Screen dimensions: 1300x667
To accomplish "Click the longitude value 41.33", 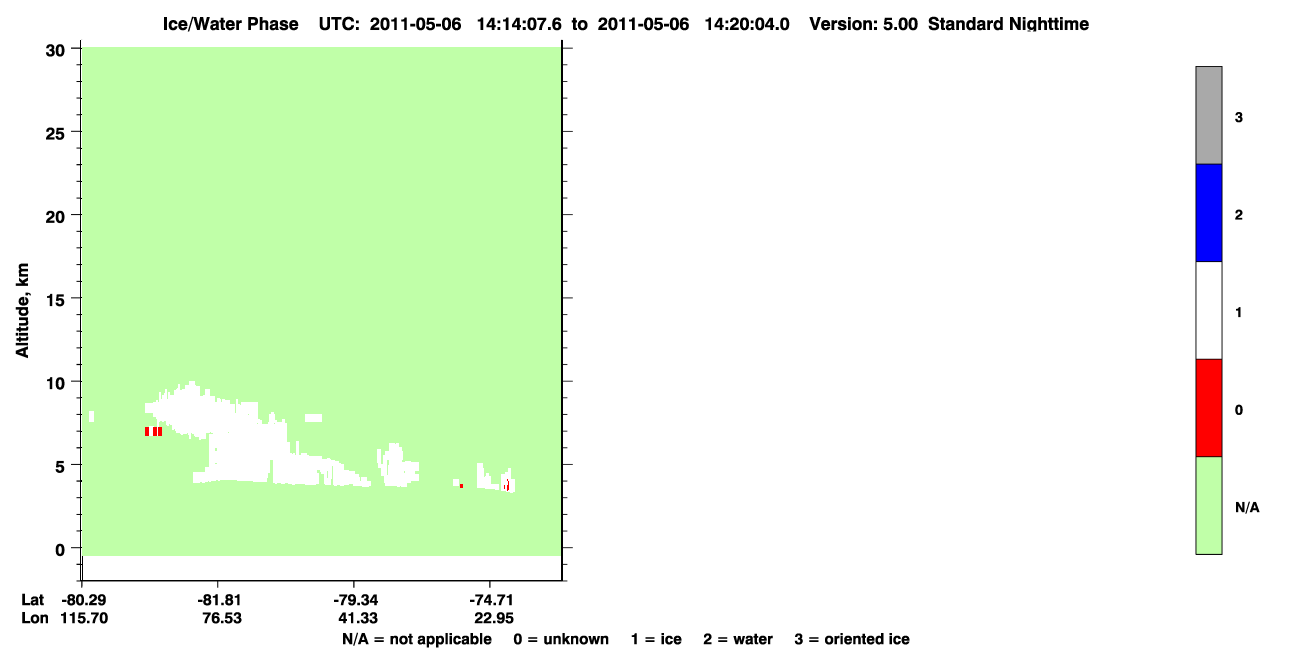I will (357, 618).
